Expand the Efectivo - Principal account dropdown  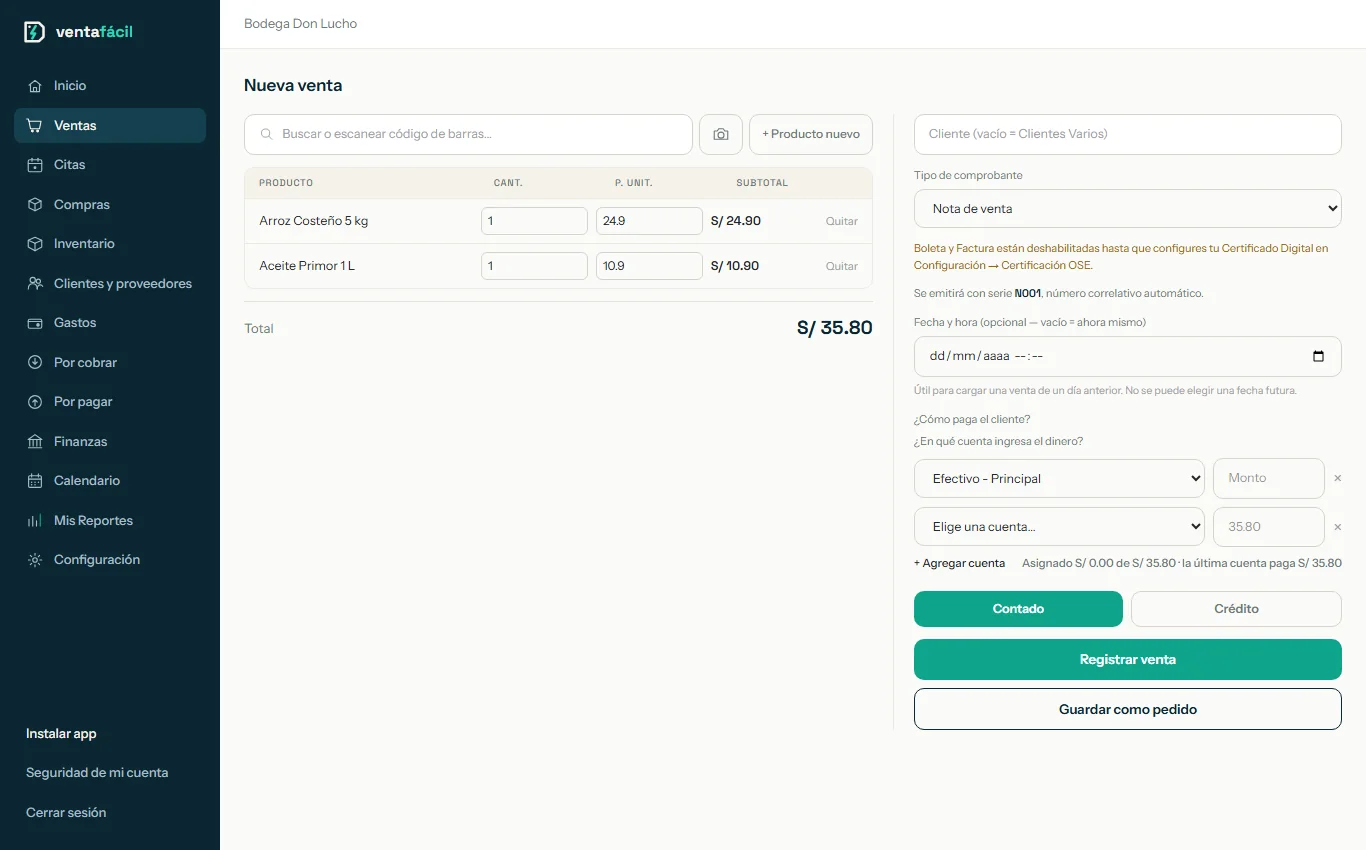pos(1059,479)
